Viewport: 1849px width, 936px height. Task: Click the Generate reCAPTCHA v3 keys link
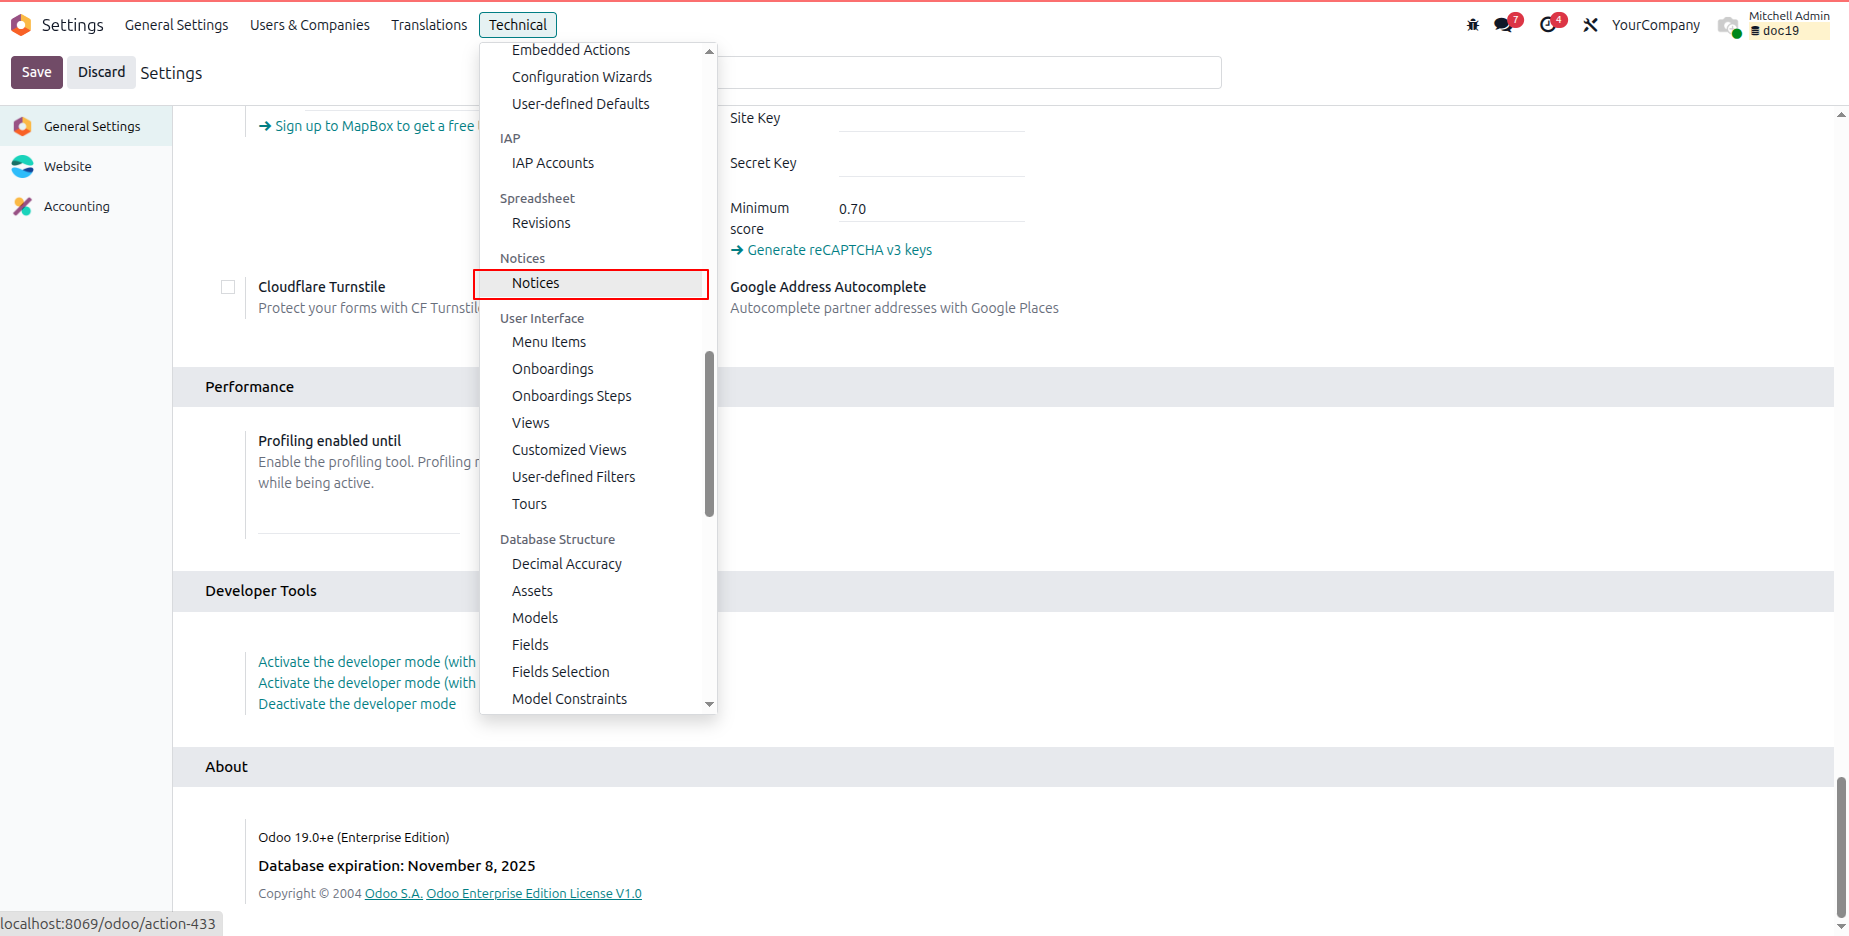point(840,250)
